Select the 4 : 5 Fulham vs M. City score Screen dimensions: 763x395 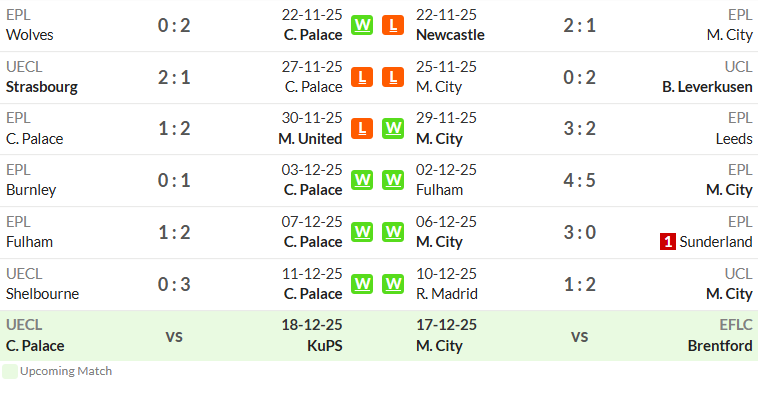(580, 180)
